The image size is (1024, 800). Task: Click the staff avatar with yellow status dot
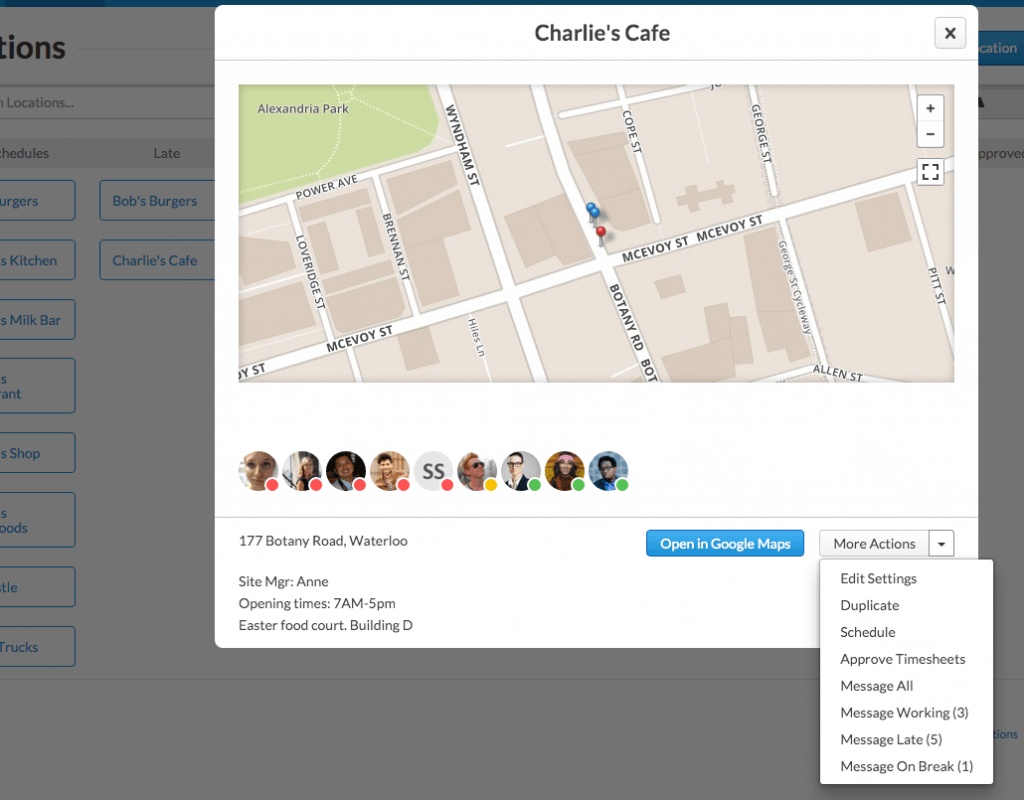(477, 471)
